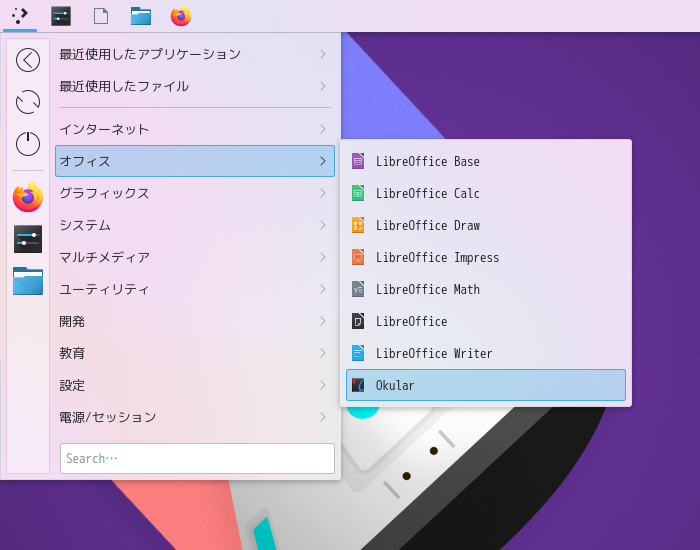Click the LibreOffice Calc icon
Viewport: 700px width, 550px height.
pos(358,193)
